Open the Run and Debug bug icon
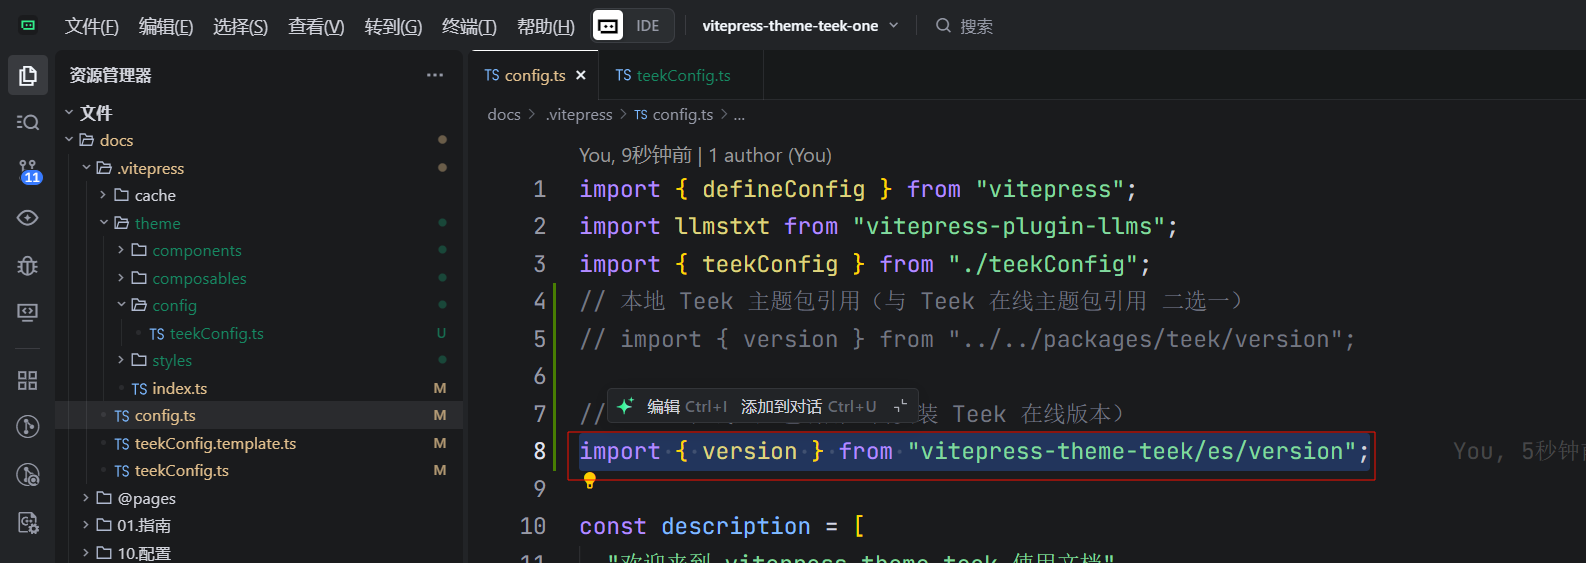 (28, 265)
